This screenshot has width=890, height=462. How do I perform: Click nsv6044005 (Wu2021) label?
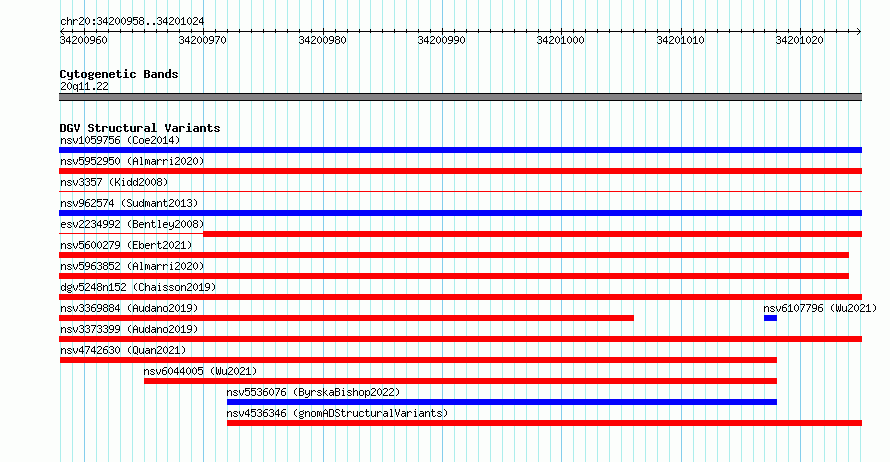click(200, 371)
